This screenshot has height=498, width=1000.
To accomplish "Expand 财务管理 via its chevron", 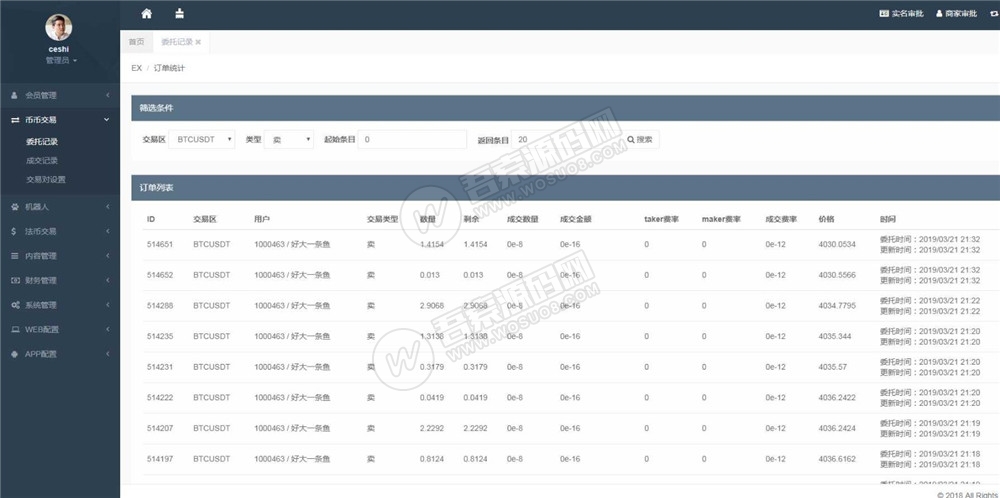I will coord(108,281).
